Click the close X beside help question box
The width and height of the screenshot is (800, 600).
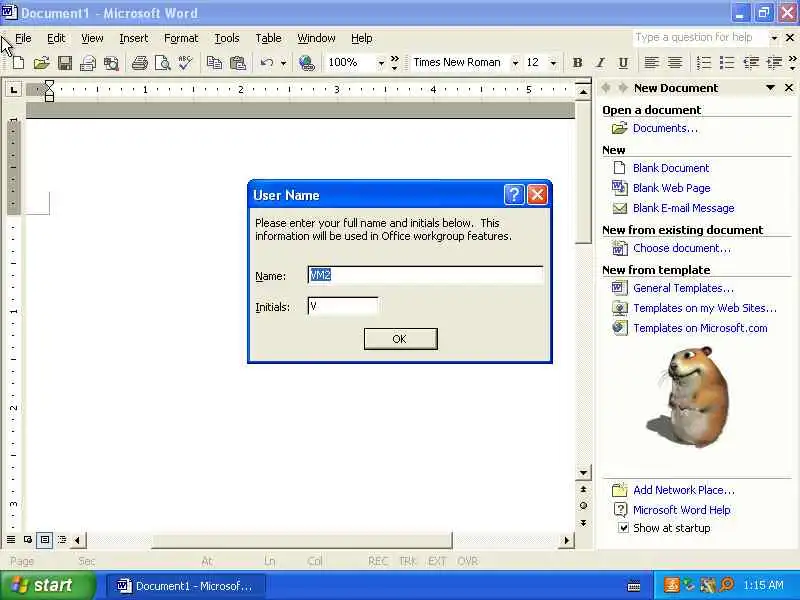[x=790, y=38]
